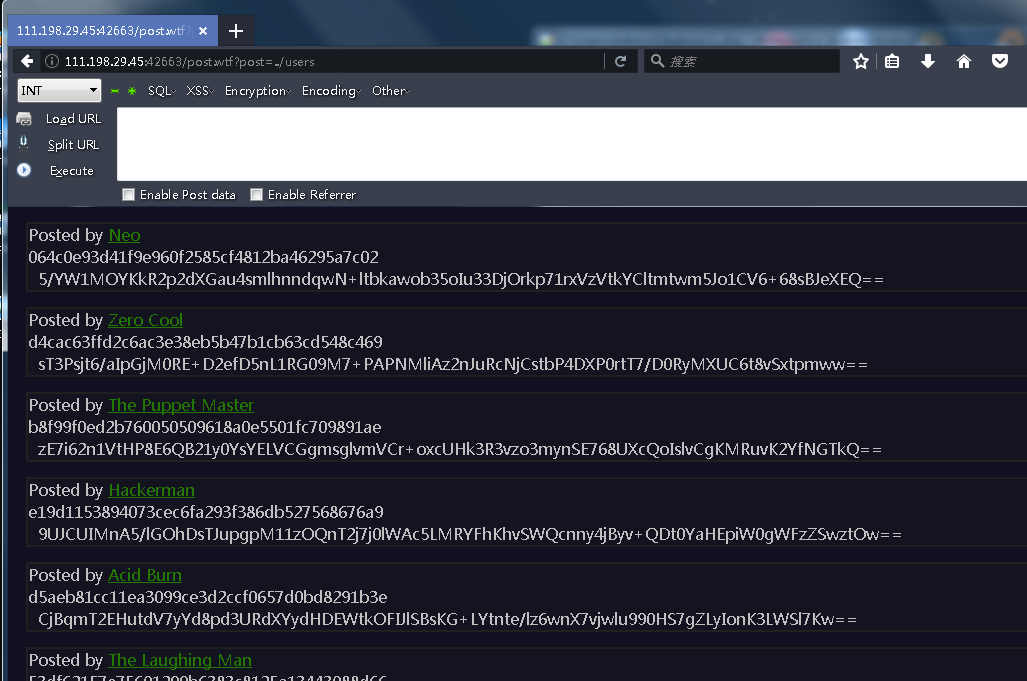Click Acid Burn's base64 string starting CjBqmT2E
Image resolution: width=1027 pixels, height=681 pixels.
pos(447,619)
